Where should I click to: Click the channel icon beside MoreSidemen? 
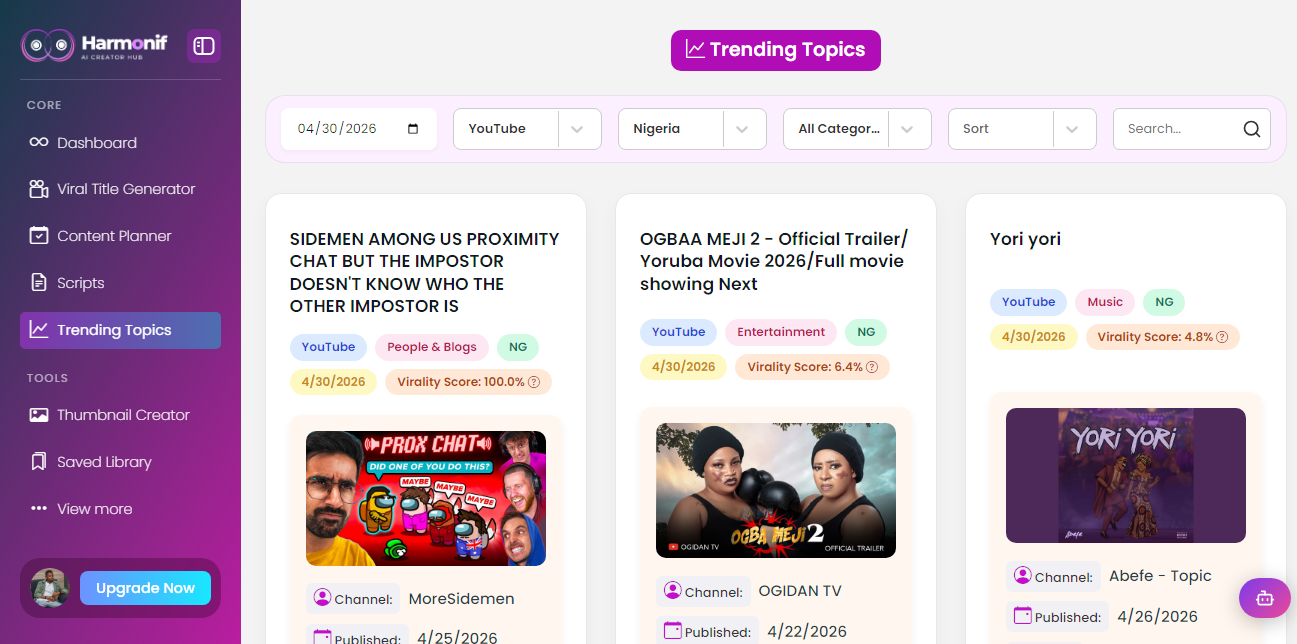click(x=322, y=598)
